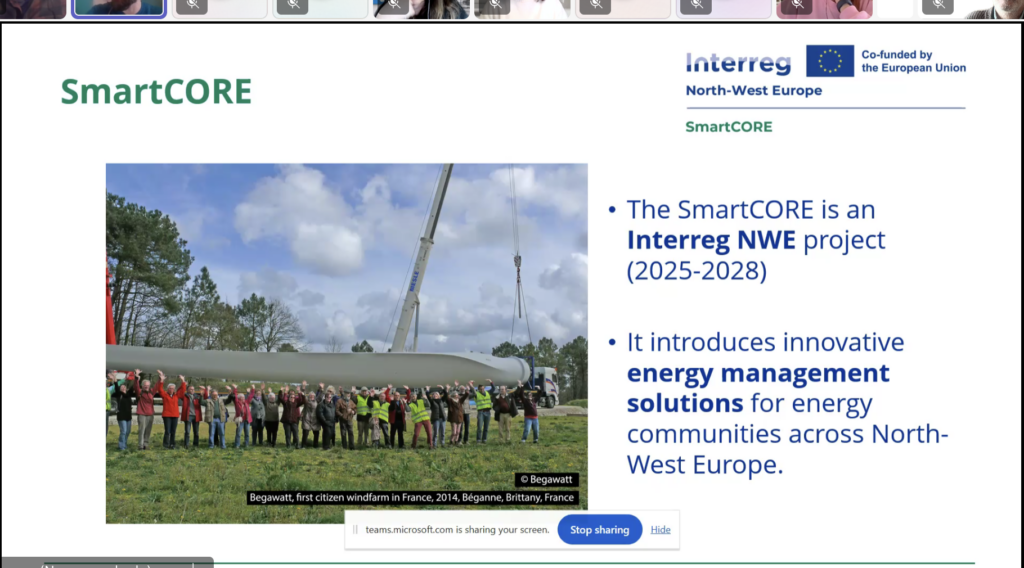Viewport: 1024px width, 568px height.
Task: Click the 'Co-funded by the European Union' text
Action: click(x=913, y=61)
